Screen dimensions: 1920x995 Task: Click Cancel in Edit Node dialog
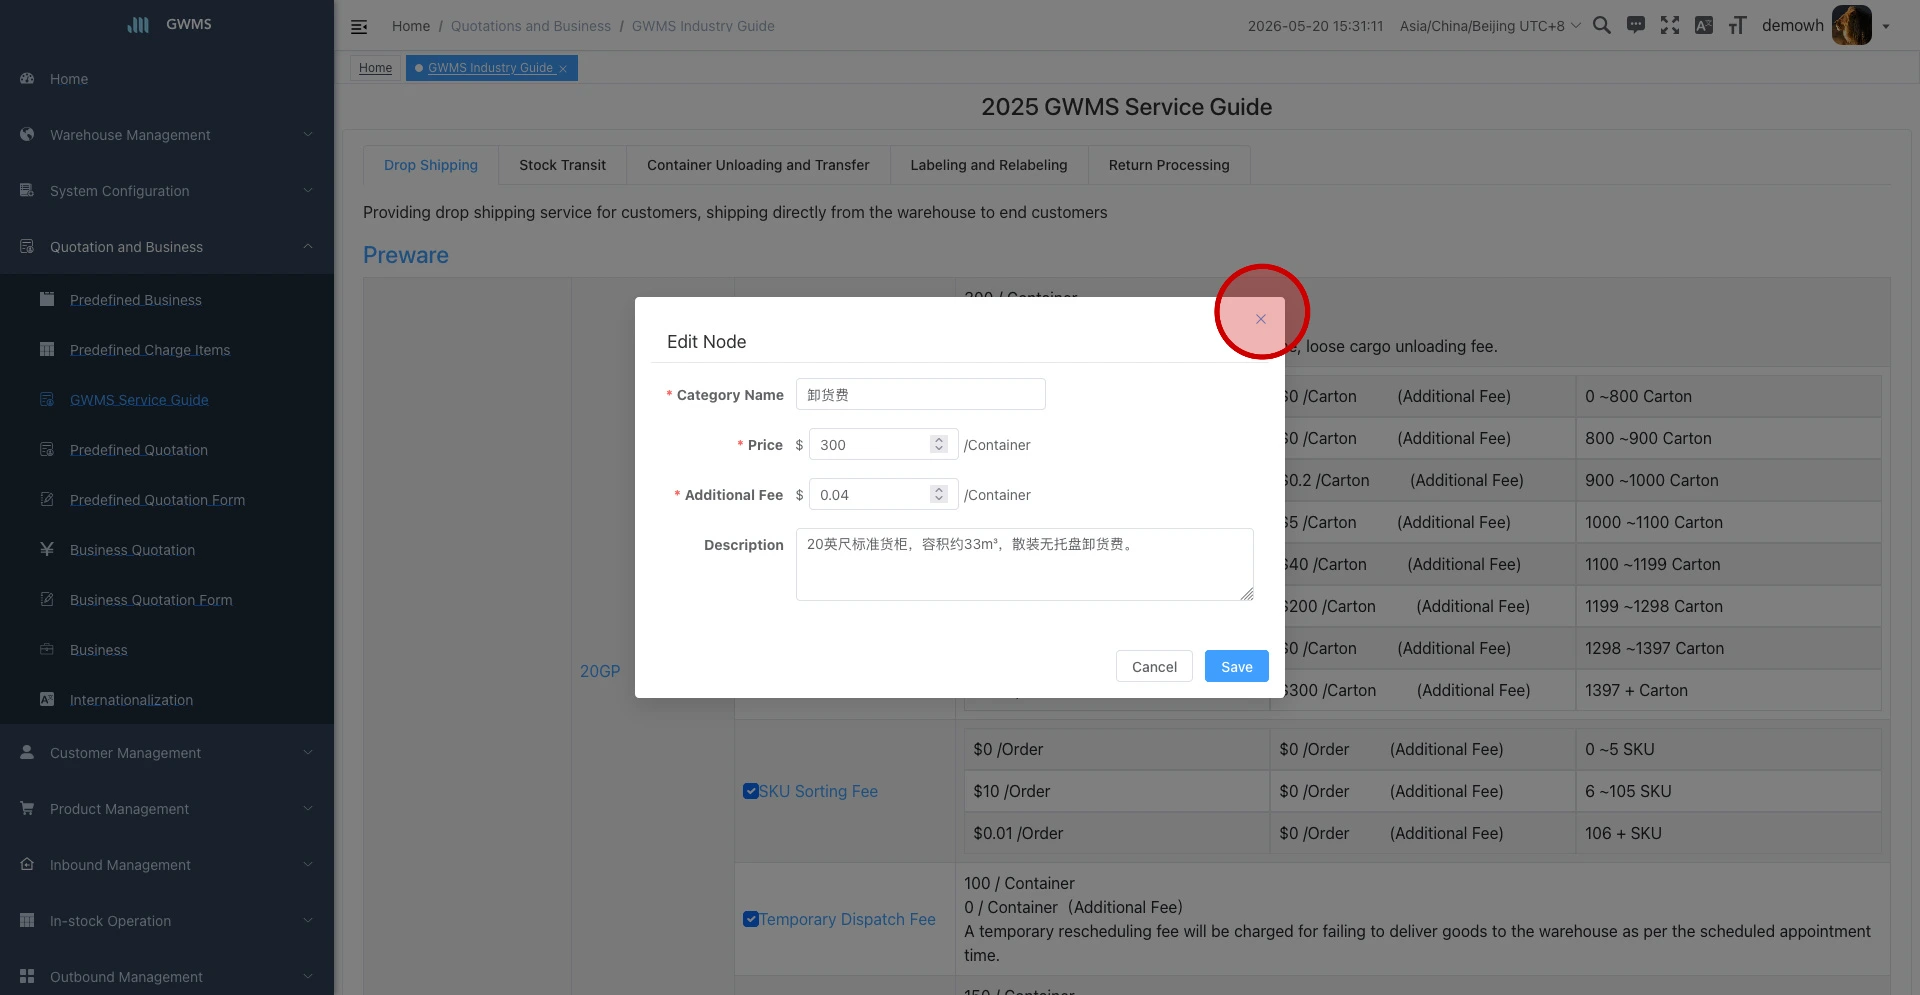pyautogui.click(x=1154, y=666)
